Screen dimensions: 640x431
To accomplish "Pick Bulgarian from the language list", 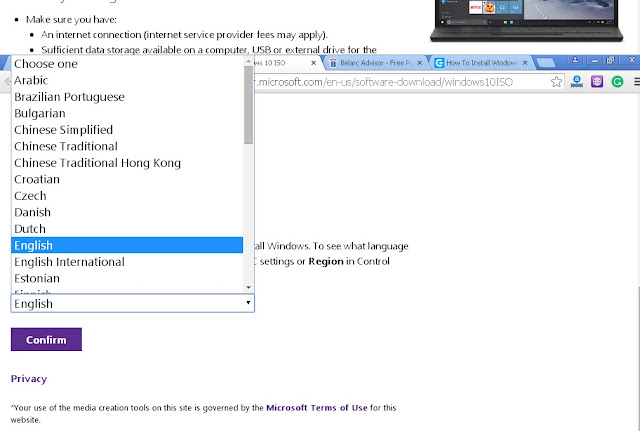I will tap(127, 113).
